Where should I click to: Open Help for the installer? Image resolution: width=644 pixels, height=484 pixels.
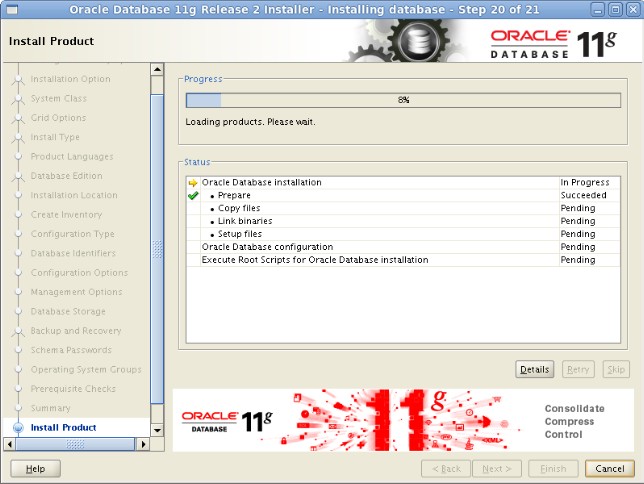tap(35, 469)
